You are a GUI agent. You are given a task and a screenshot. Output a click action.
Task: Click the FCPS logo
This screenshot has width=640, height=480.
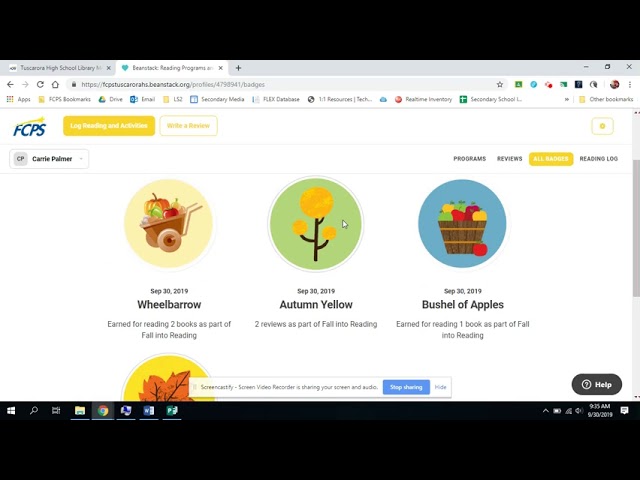[29, 127]
